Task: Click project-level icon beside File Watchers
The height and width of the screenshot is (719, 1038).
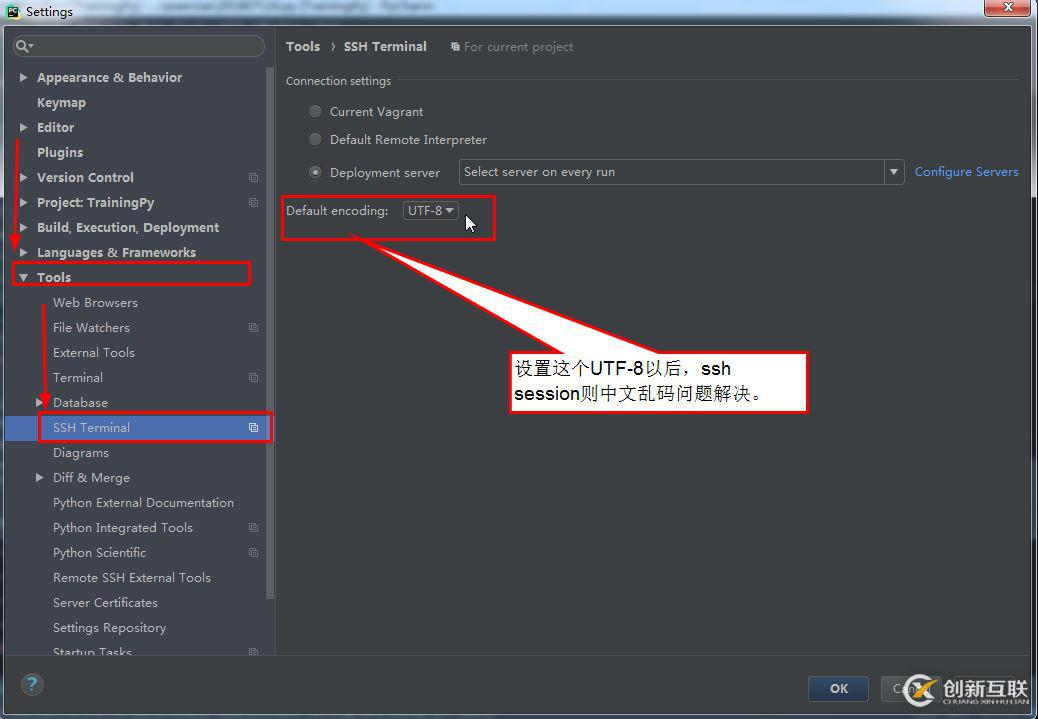Action: pos(254,328)
